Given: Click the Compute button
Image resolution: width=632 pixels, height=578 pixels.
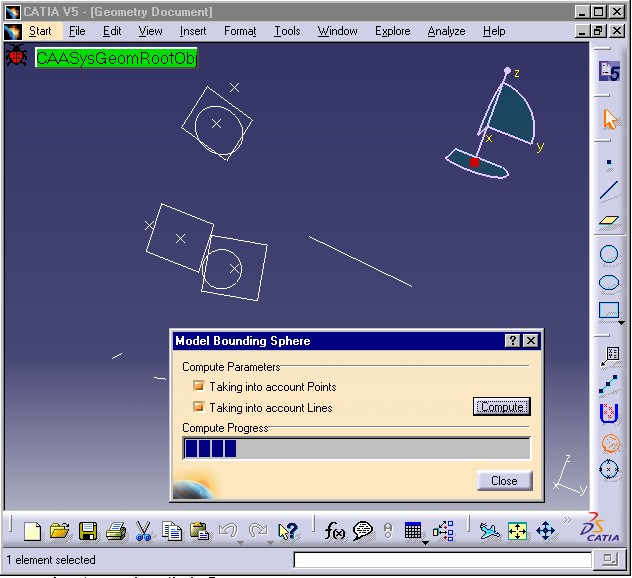Looking at the screenshot, I should click(x=502, y=407).
